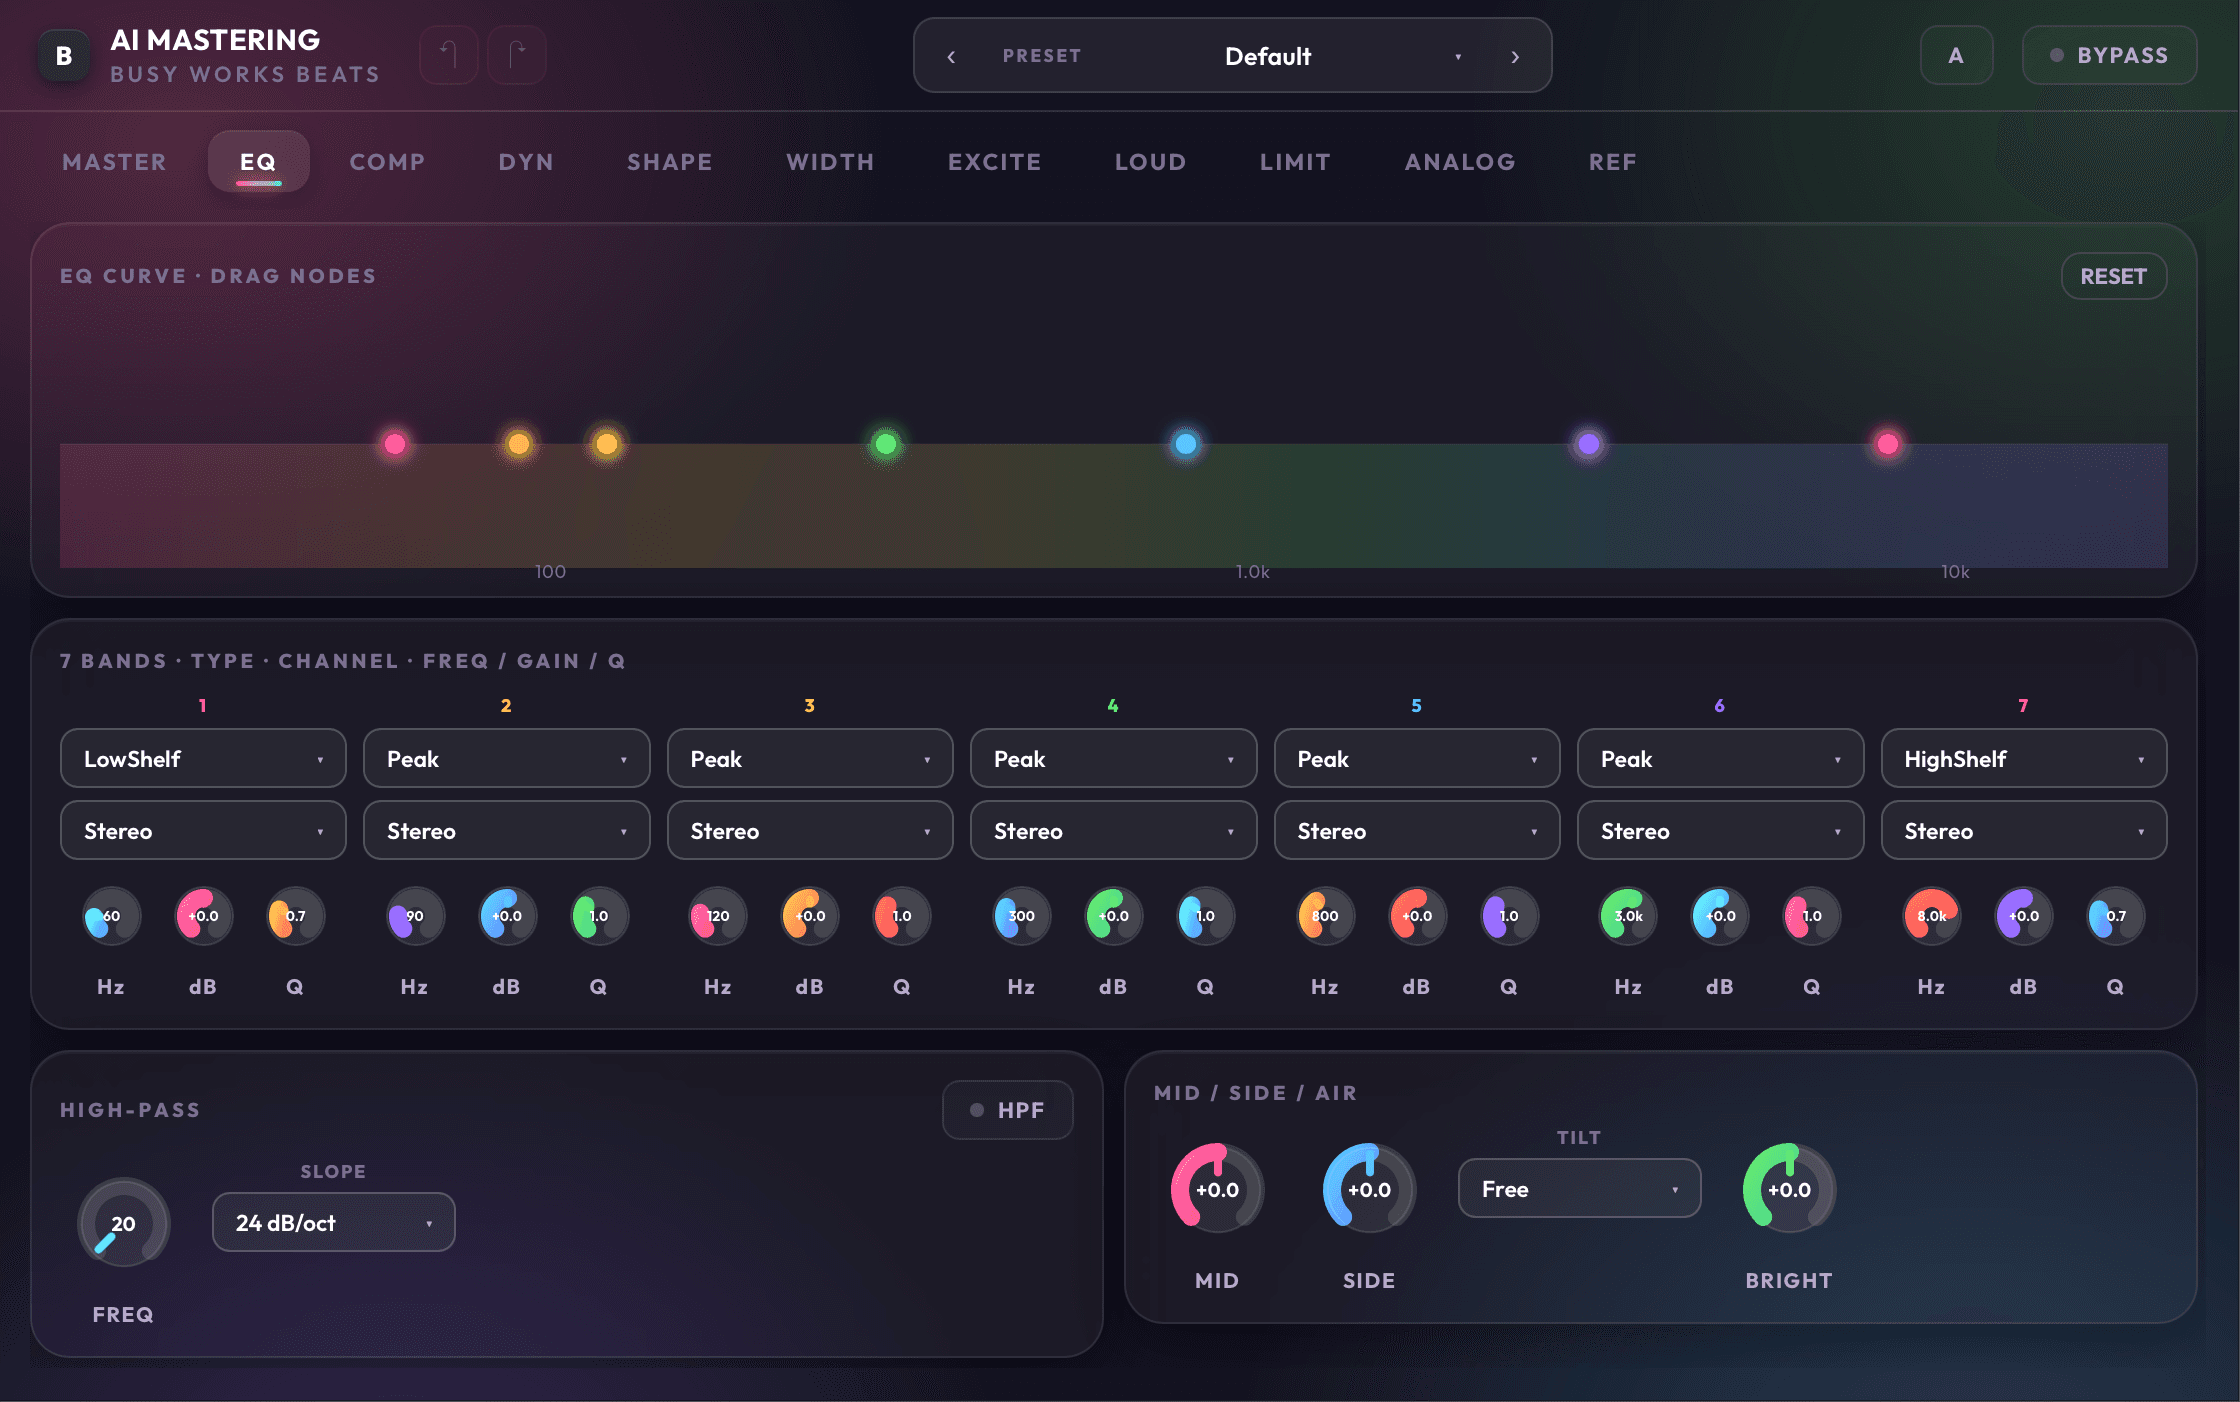This screenshot has width=2240, height=1402.
Task: Click band 6 gain dB knob
Action: (1720, 916)
